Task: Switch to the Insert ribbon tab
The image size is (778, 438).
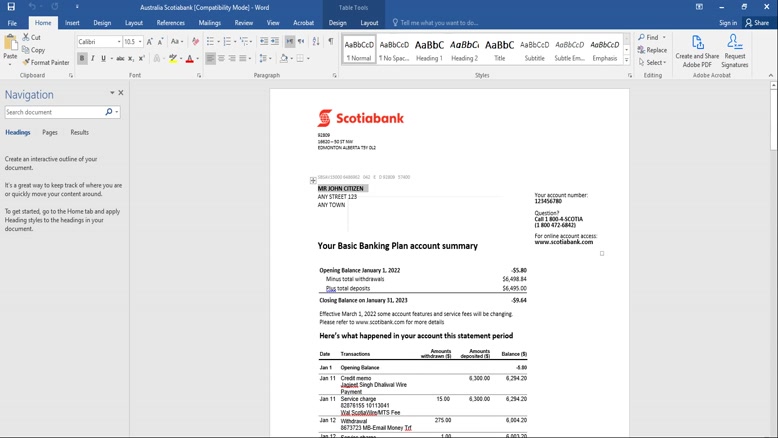Action: pos(72,22)
